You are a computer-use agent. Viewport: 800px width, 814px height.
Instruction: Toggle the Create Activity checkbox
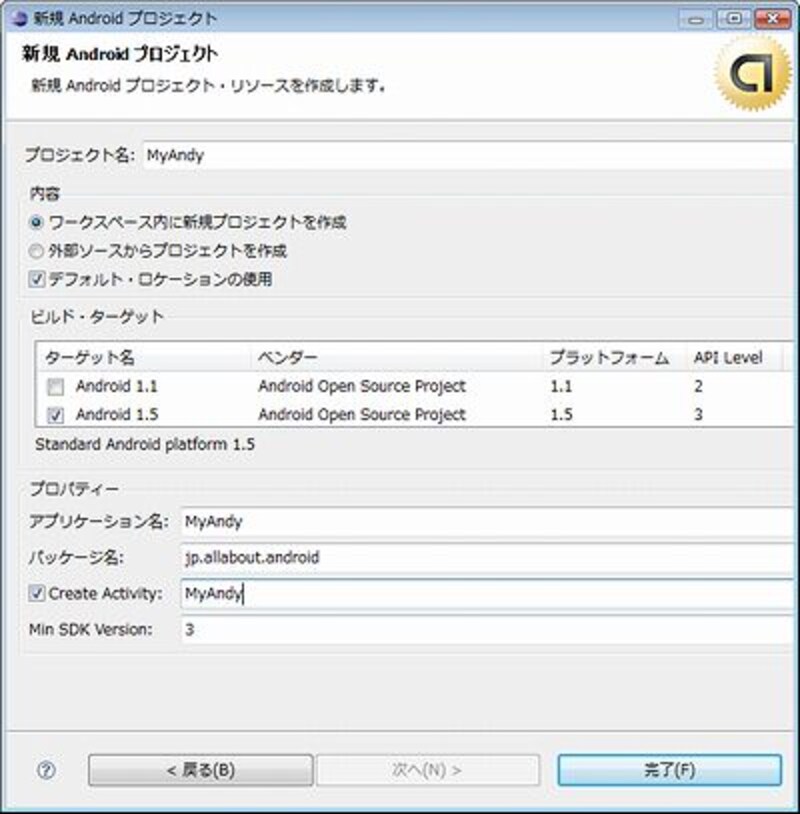(36, 593)
